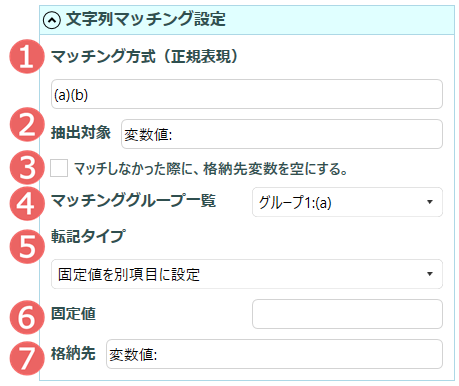Open the マッチンググループ一覧 dropdown showing グループ1:(a)
This screenshot has height=386, width=459.
(347, 202)
